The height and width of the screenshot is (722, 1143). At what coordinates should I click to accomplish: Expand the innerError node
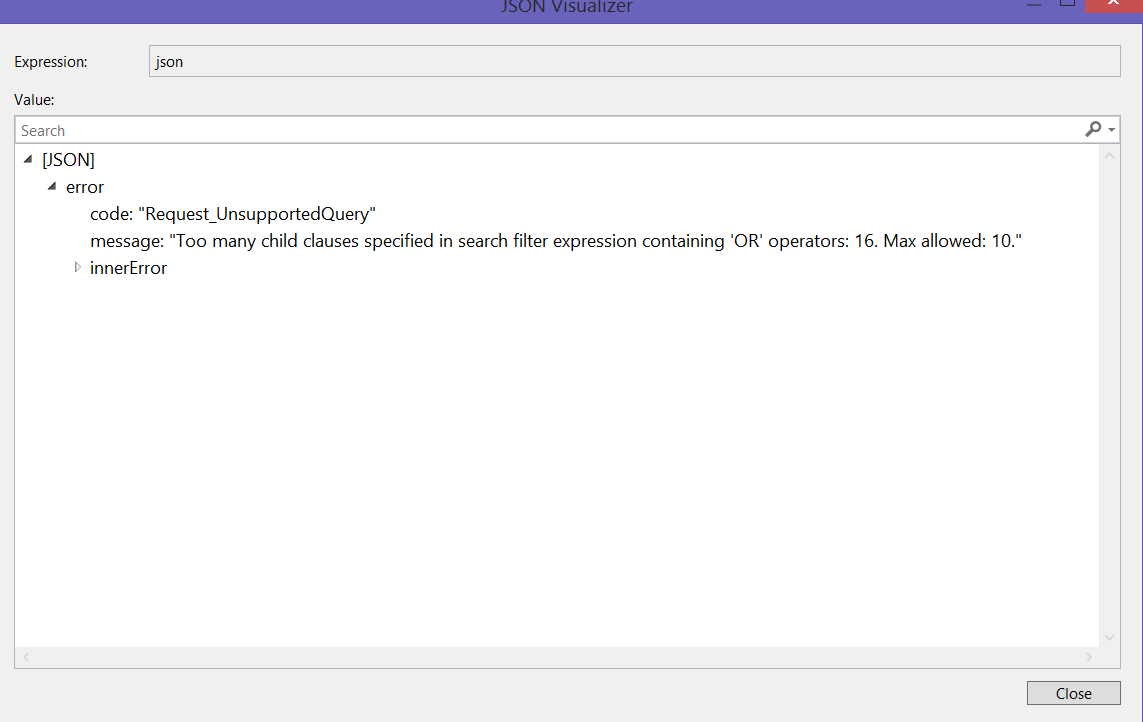click(78, 267)
